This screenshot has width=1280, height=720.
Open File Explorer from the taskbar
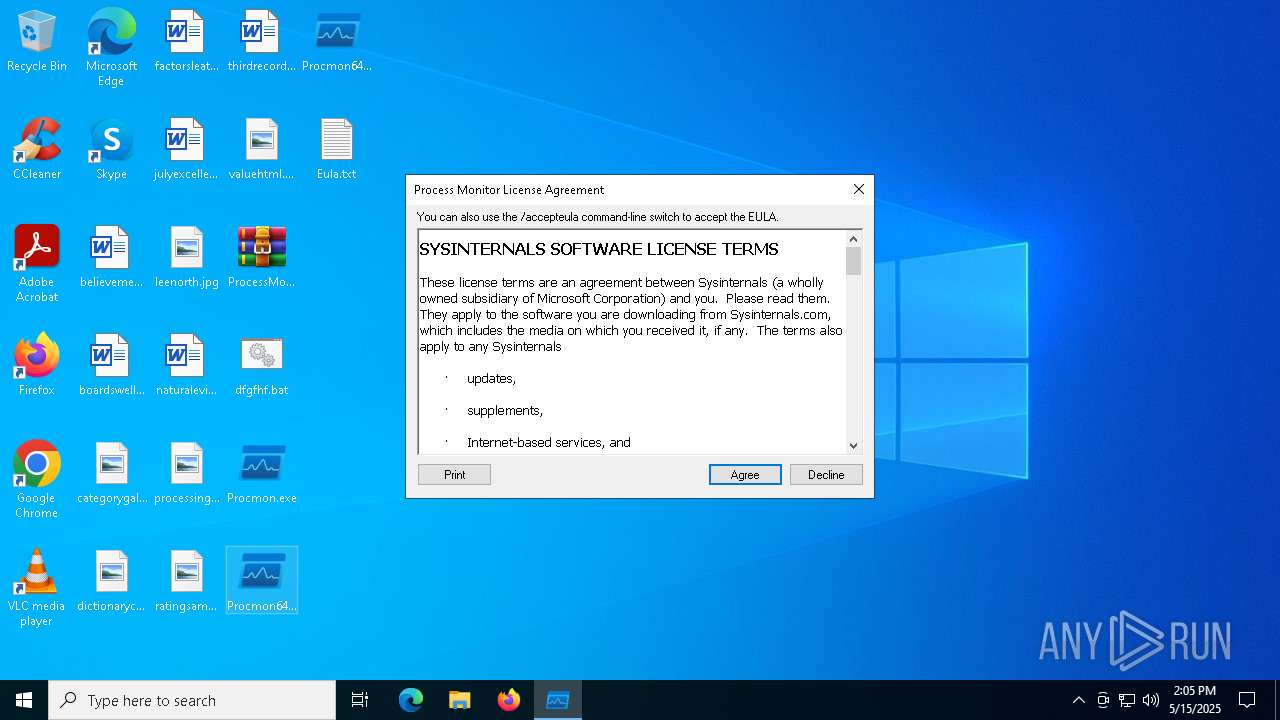pyautogui.click(x=460, y=700)
